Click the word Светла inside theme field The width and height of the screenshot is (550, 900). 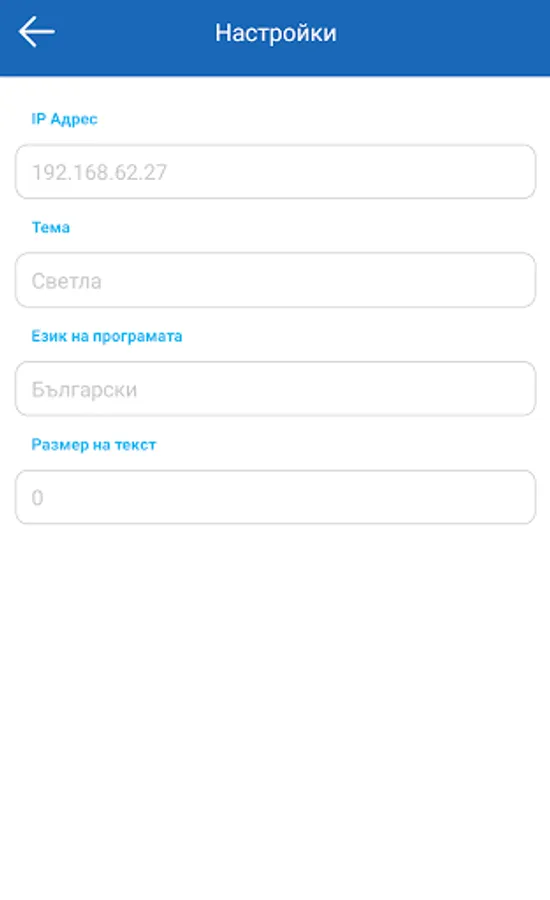(x=67, y=281)
